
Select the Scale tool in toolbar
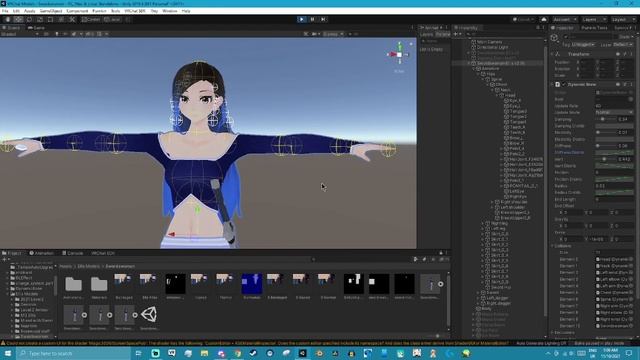(40, 19)
